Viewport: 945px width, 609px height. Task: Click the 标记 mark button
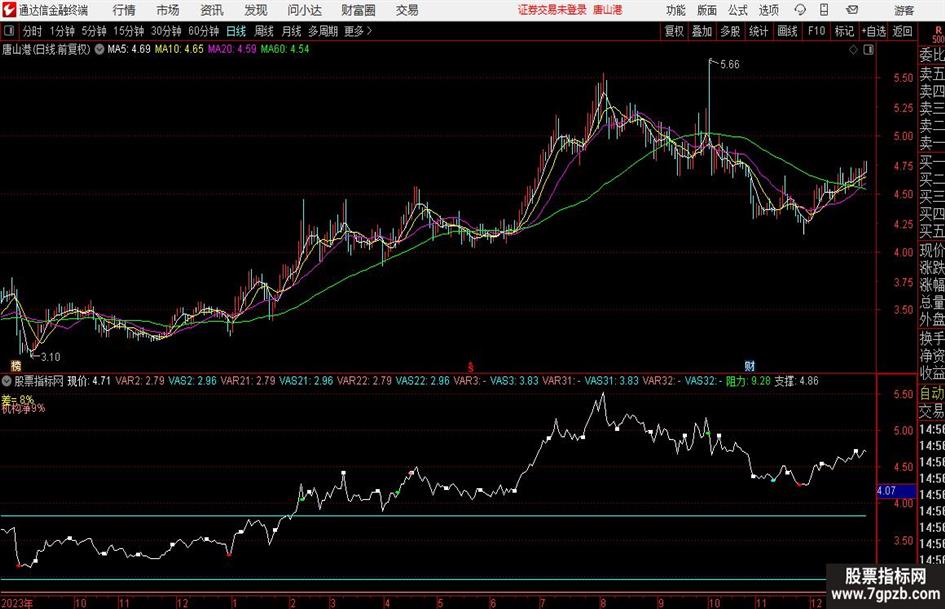(844, 31)
